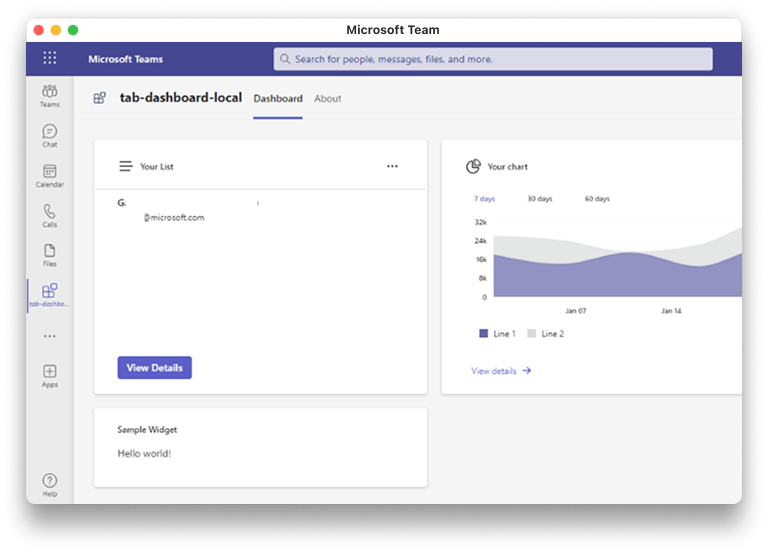This screenshot has height=552, width=768.
Task: Select the tab-dashboard app in the sidebar
Action: (x=49, y=295)
